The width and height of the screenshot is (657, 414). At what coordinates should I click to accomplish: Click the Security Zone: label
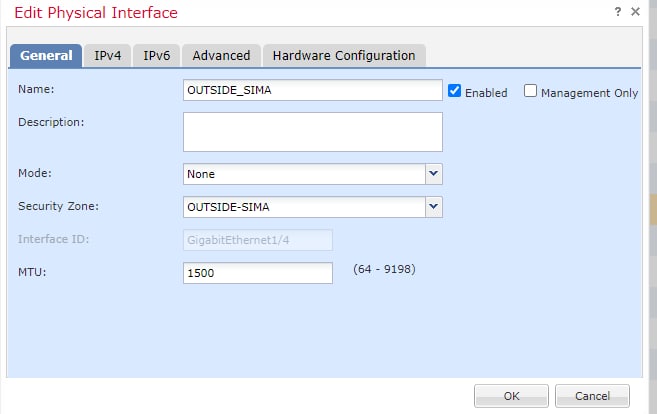click(x=58, y=206)
